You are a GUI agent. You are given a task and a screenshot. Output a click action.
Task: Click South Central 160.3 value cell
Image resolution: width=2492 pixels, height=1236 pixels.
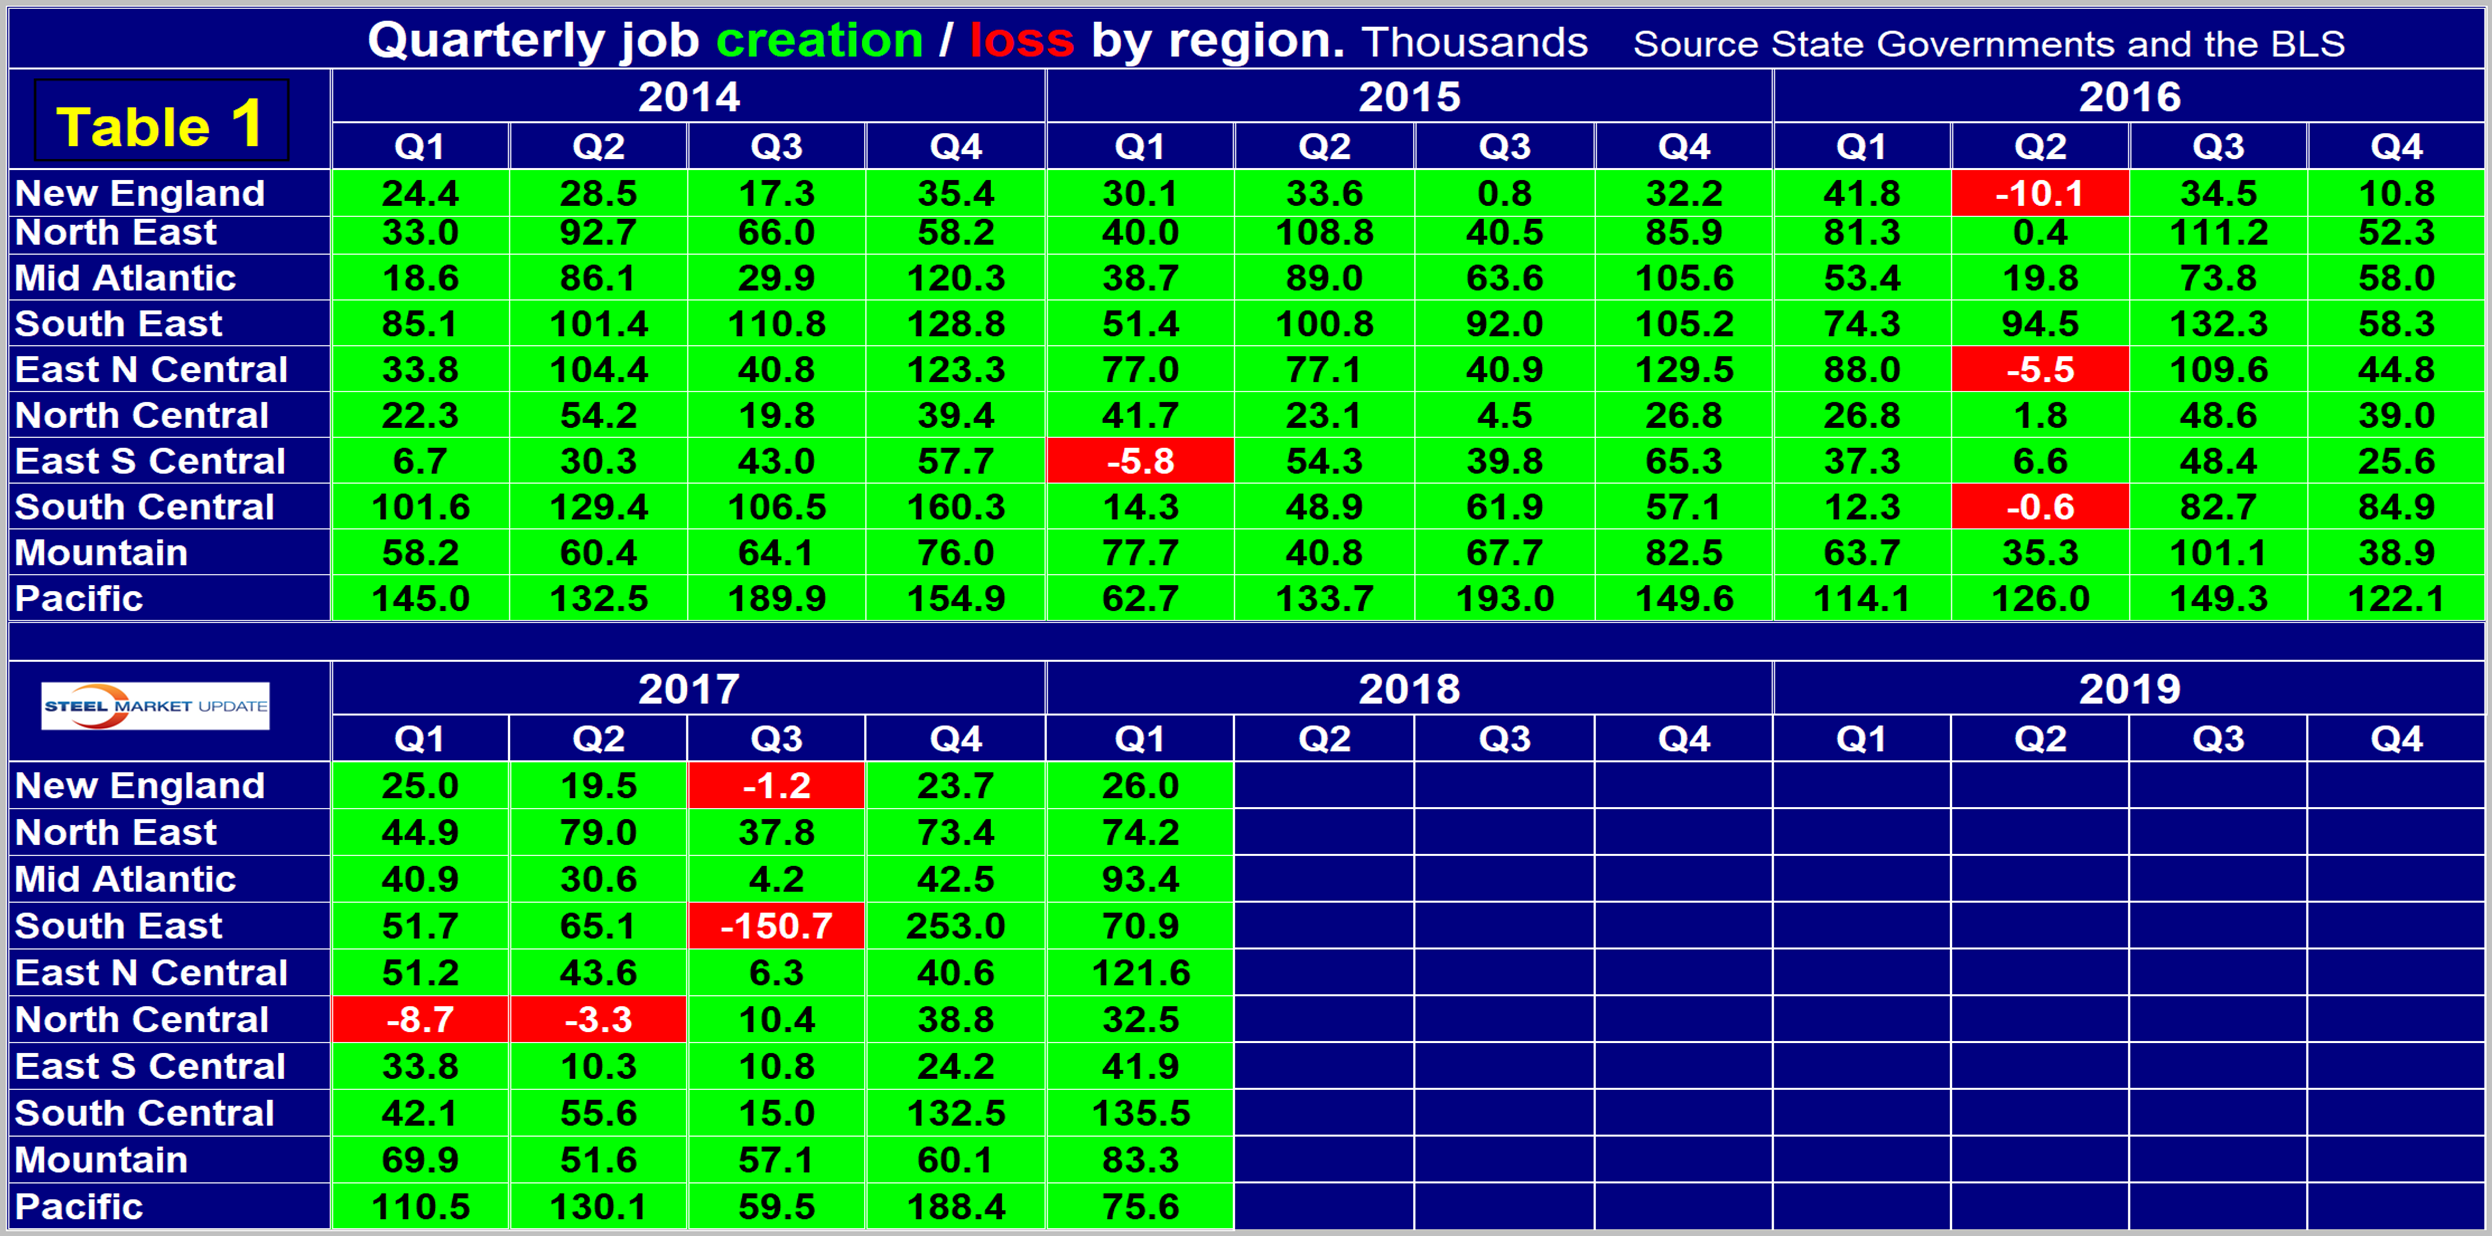click(x=955, y=507)
